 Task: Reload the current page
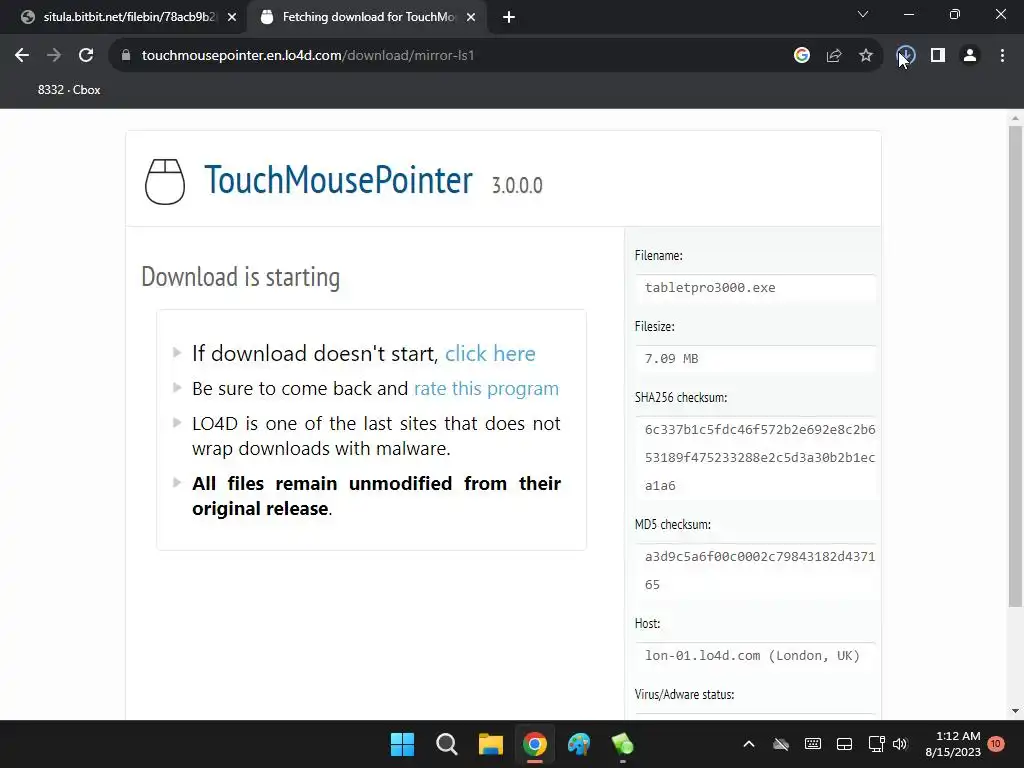86,56
